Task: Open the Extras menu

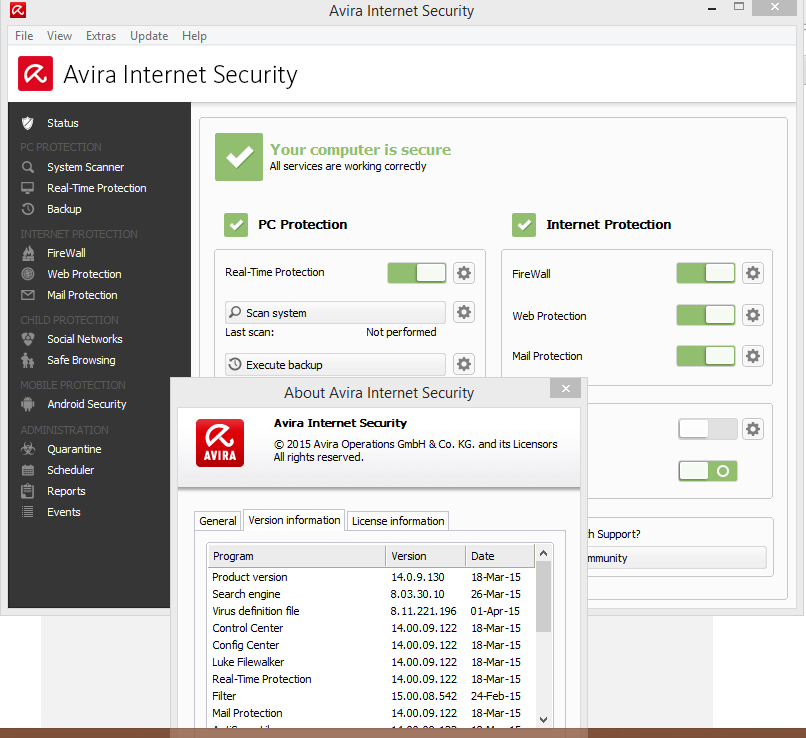Action: click(x=101, y=36)
